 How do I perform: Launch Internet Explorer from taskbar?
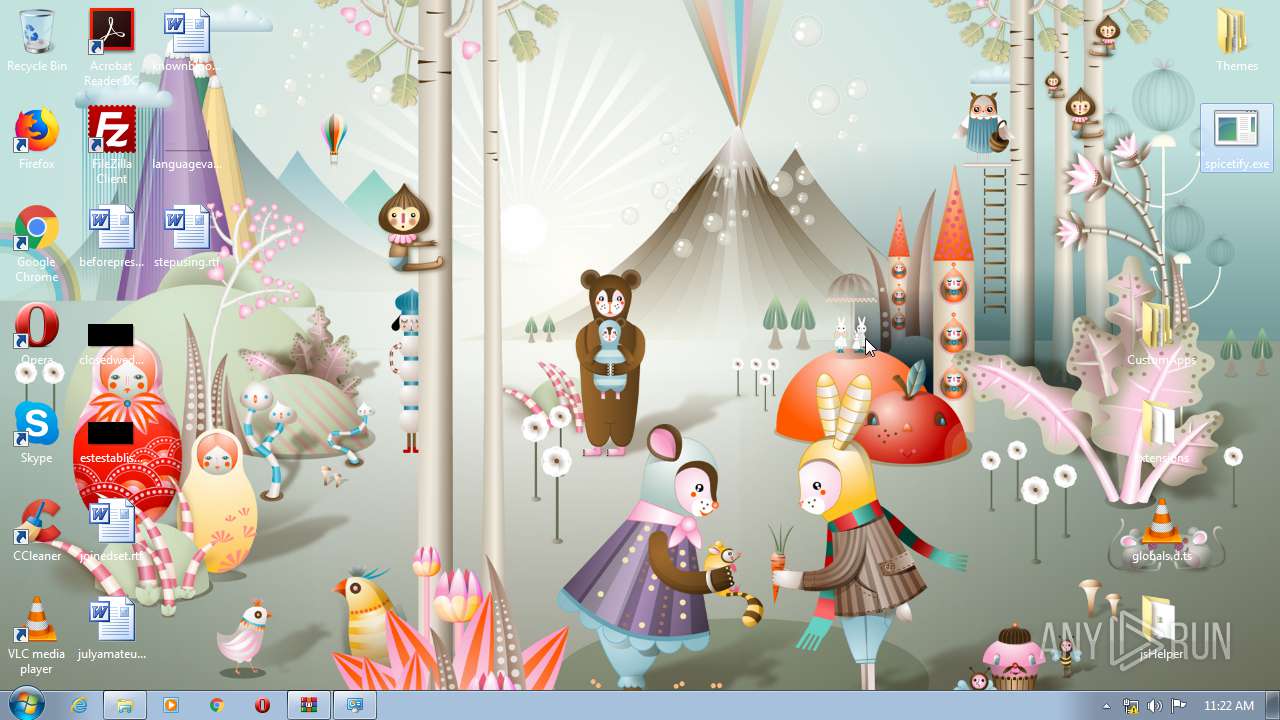(79, 705)
